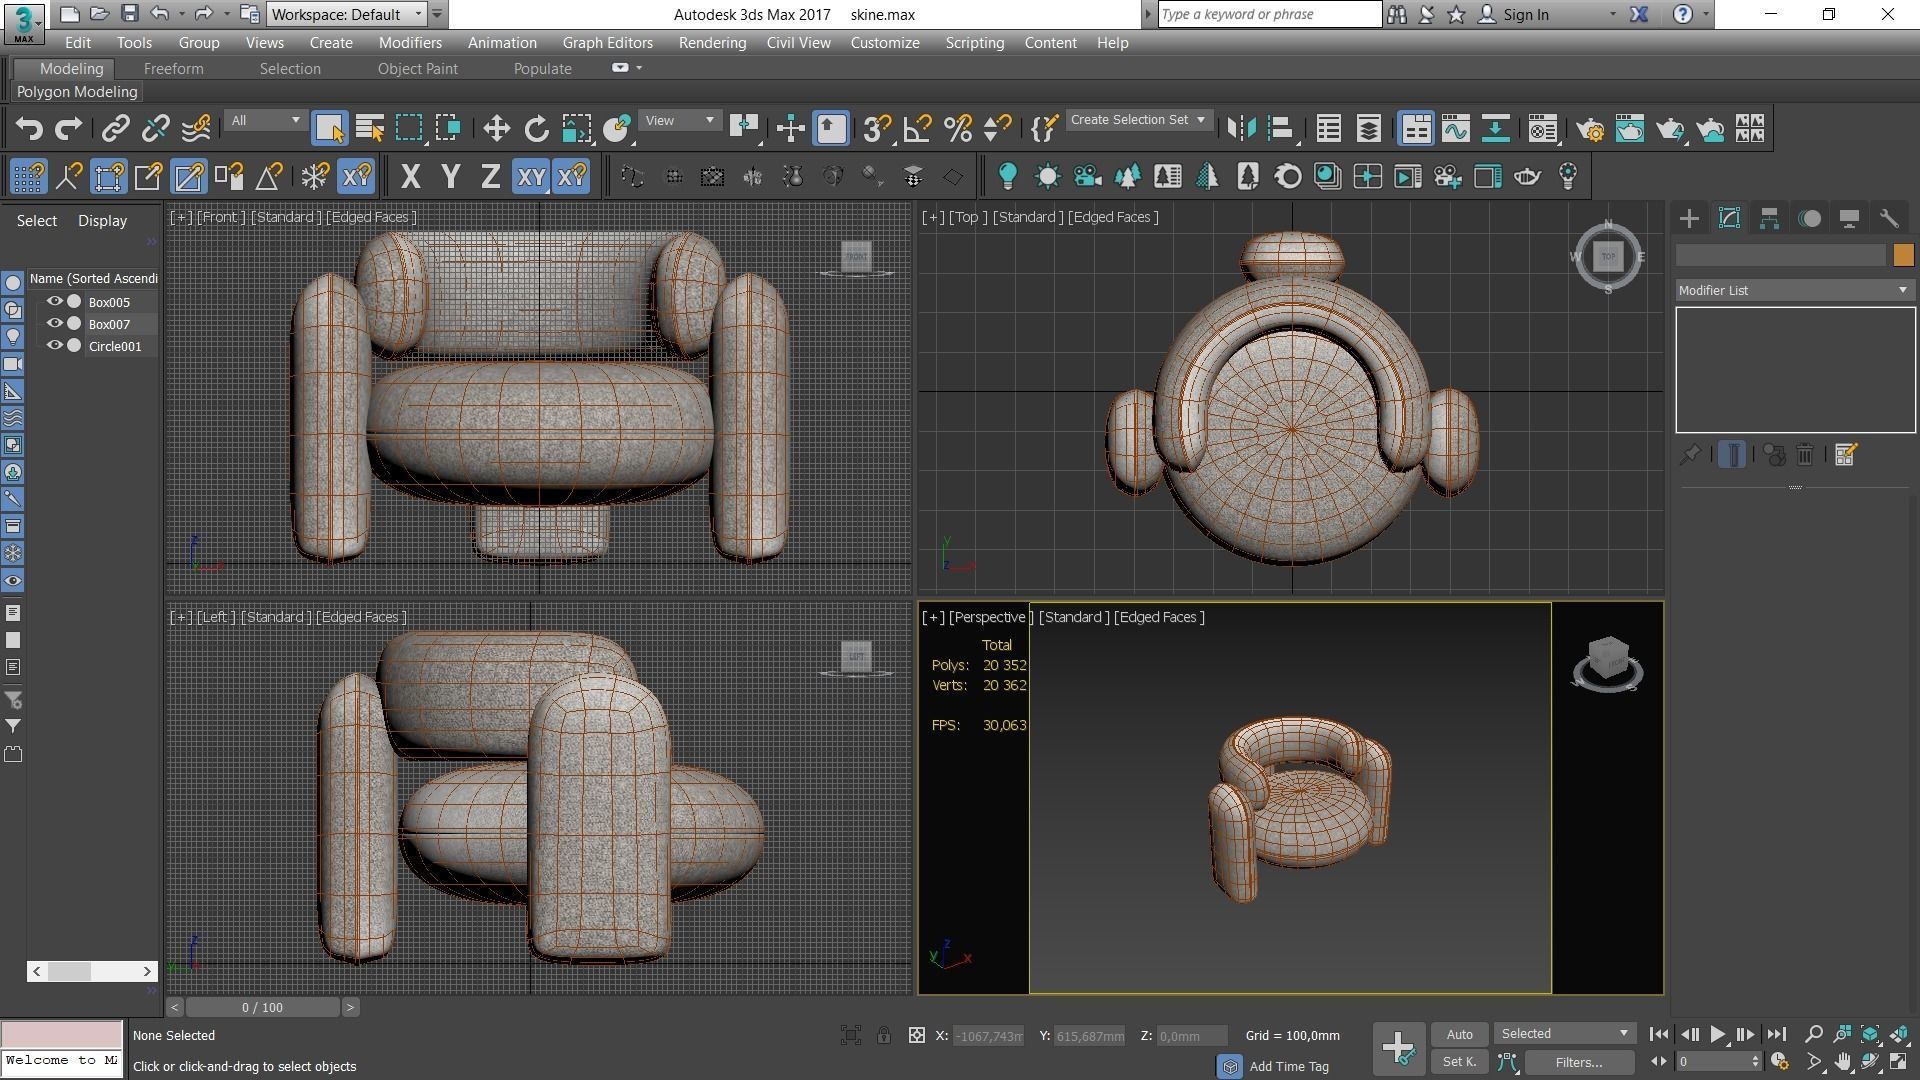Open the reference coordinate View dropdown
Image resolution: width=1920 pixels, height=1080 pixels.
[679, 121]
